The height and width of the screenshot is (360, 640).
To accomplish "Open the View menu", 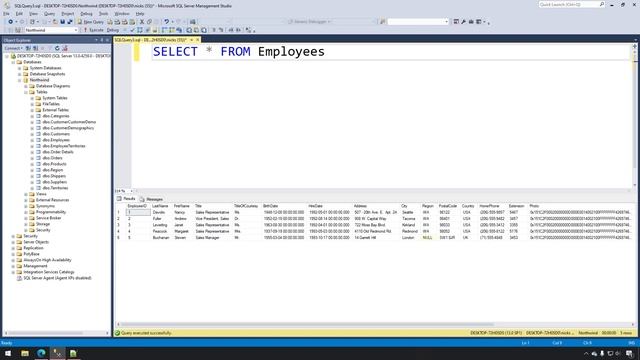I will point(33,13).
